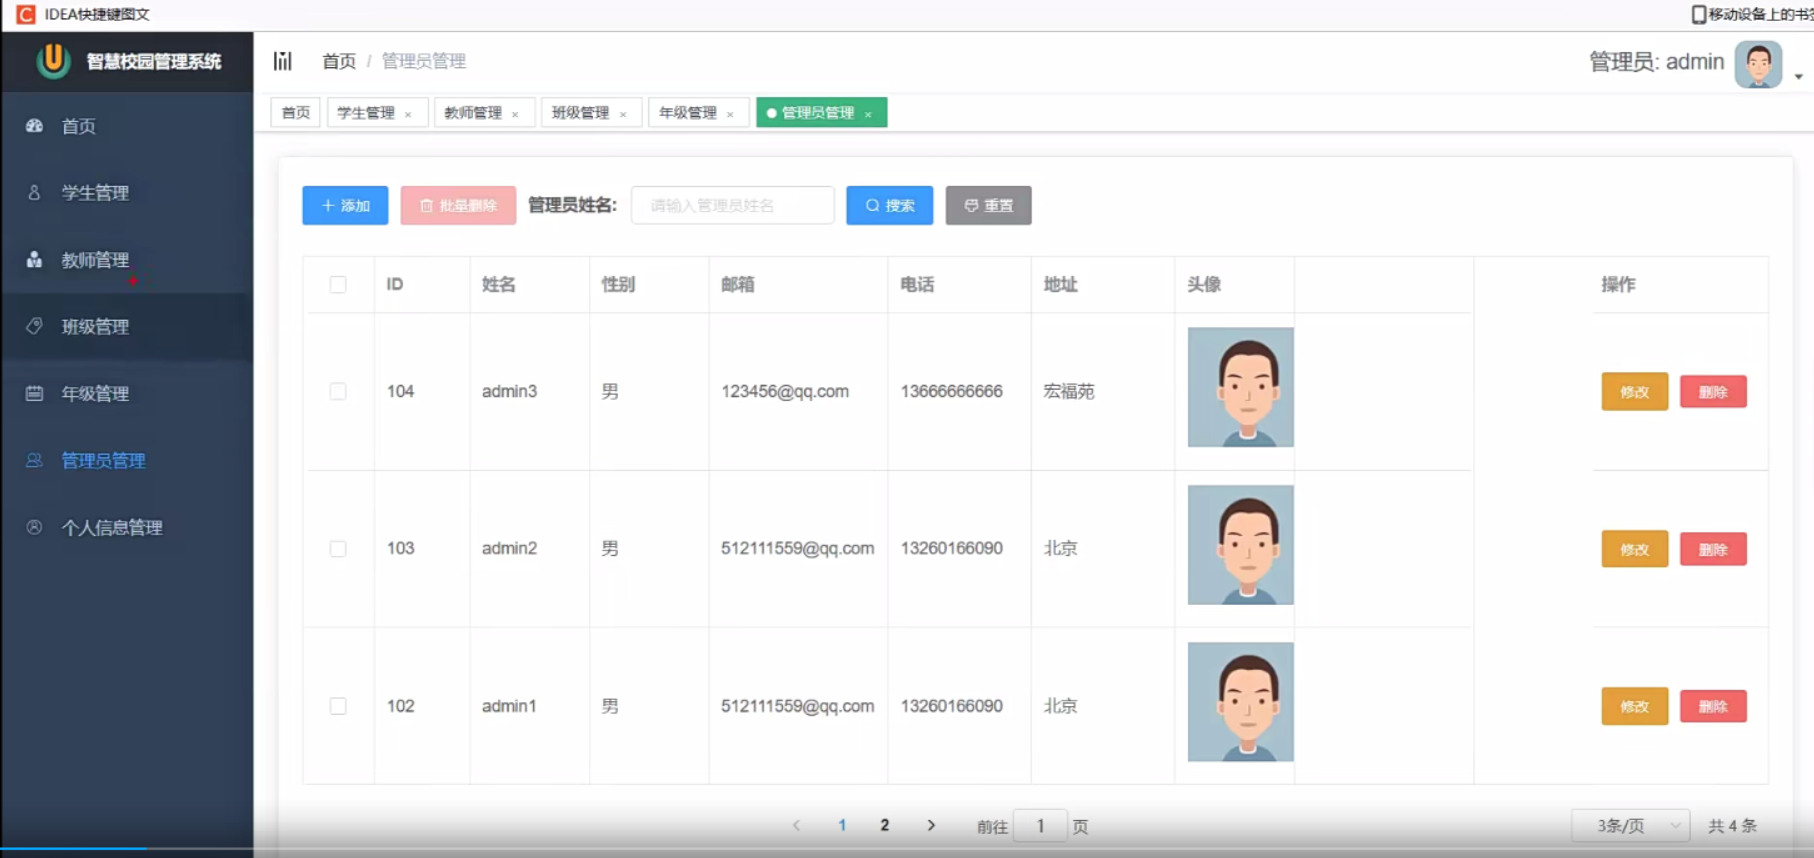The image size is (1814, 858).
Task: Click the avatar thumbnail of admin1
Action: pyautogui.click(x=1240, y=702)
